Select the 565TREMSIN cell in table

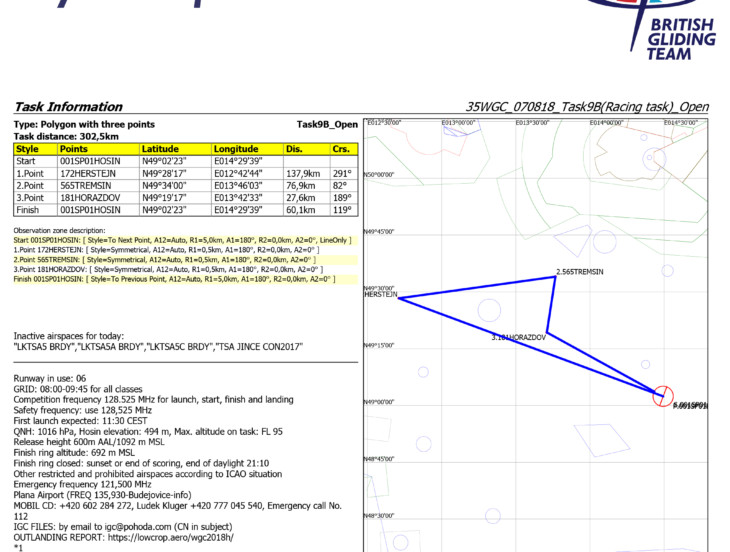[93, 185]
